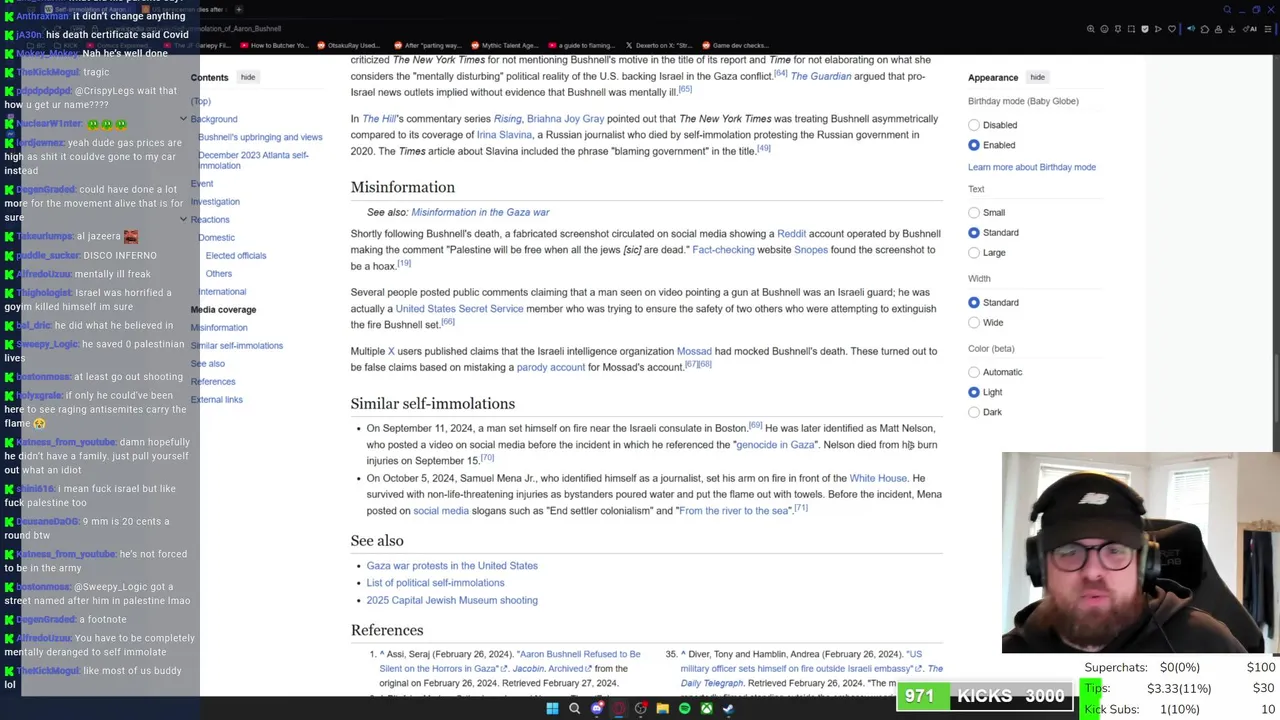Click the streamer webcam overlay

(1141, 553)
